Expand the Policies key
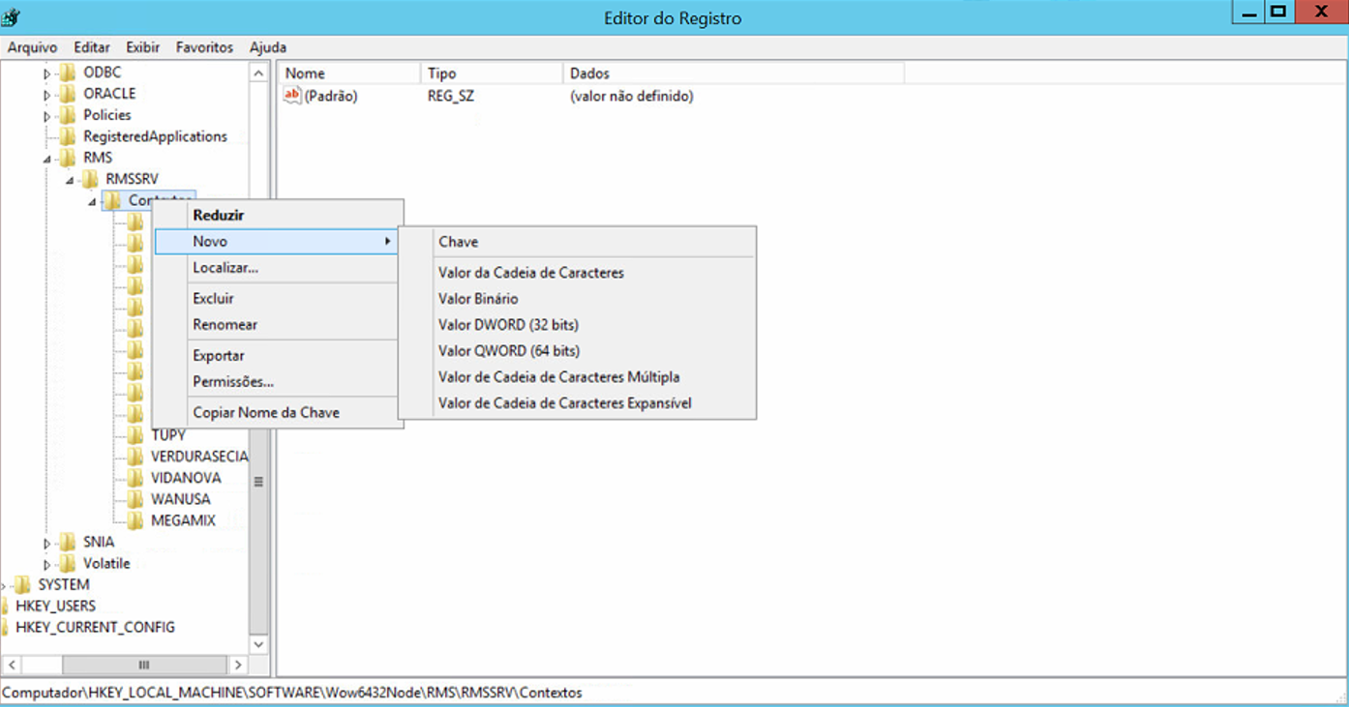Viewport: 1349px width, 707px height. [x=47, y=116]
